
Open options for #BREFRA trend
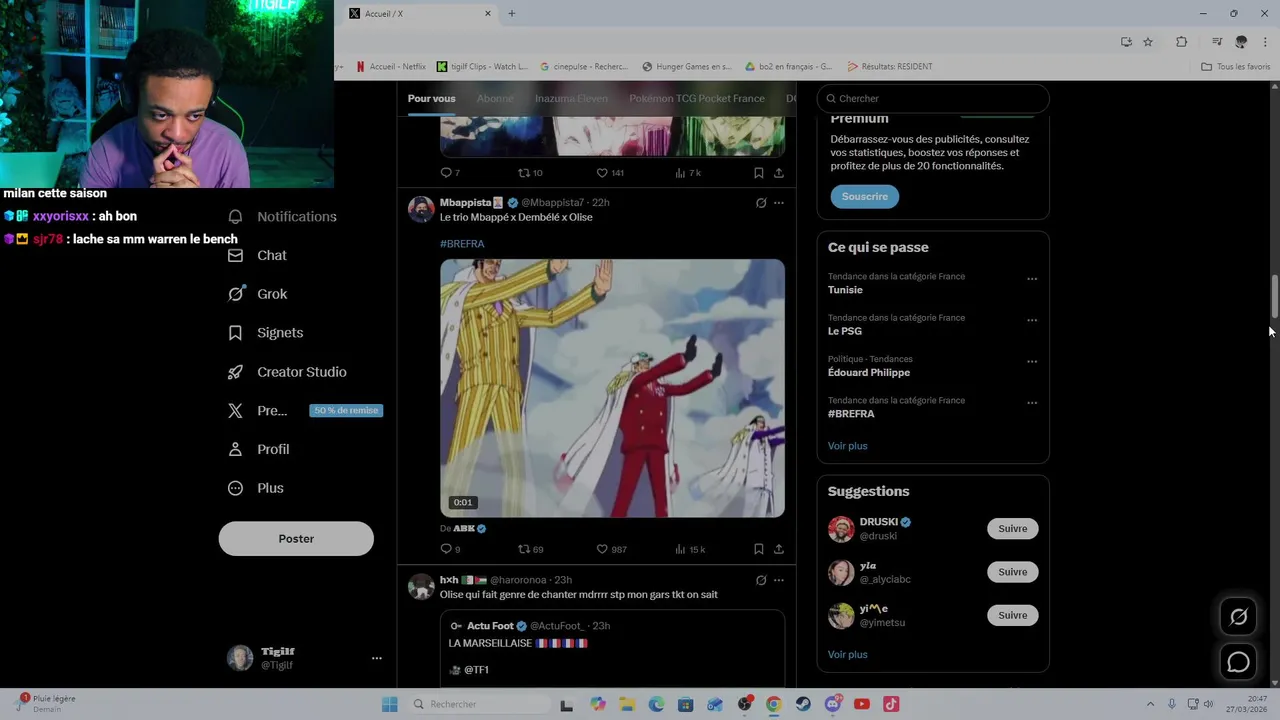[x=1032, y=403]
